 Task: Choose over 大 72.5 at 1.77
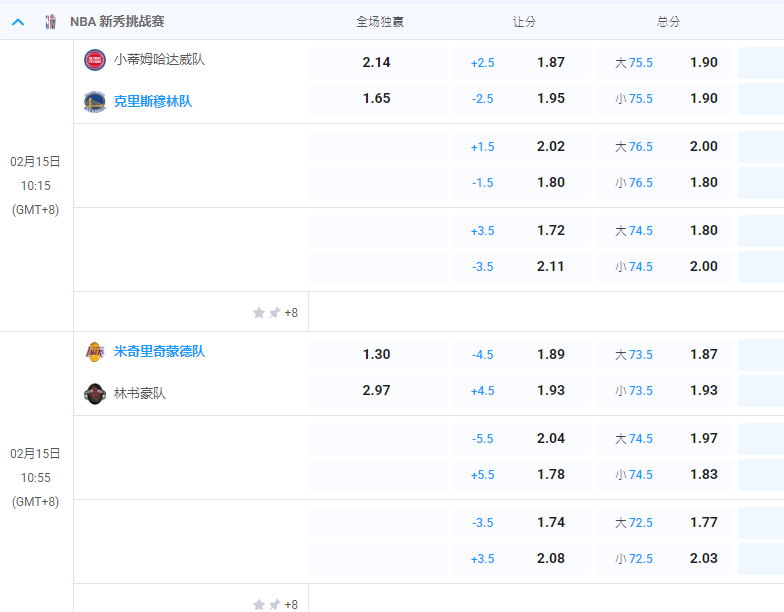click(x=664, y=522)
